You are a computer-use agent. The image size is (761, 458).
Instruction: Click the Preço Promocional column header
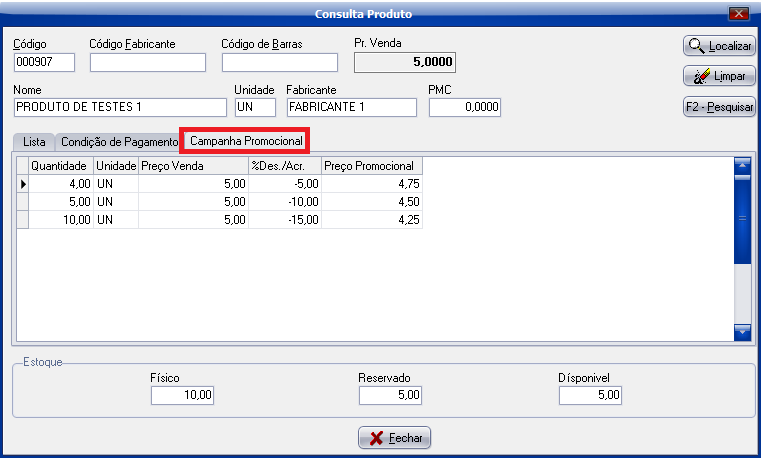pos(372,166)
